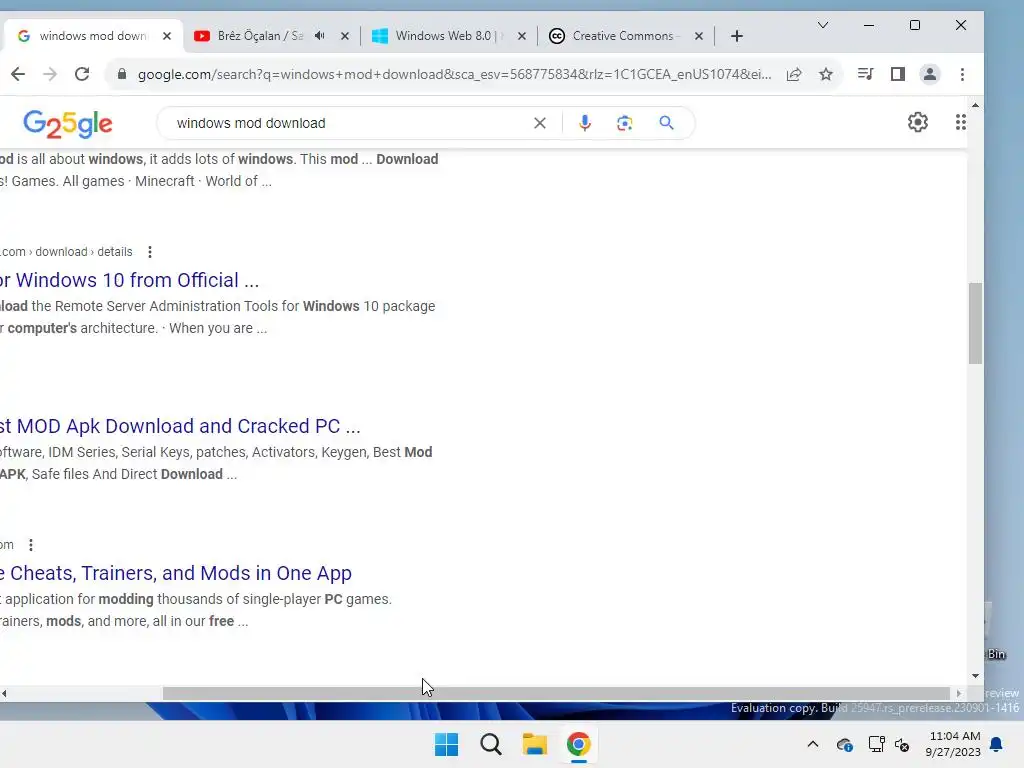Toggle the Chrome side panel
1024x768 pixels.
tap(898, 74)
